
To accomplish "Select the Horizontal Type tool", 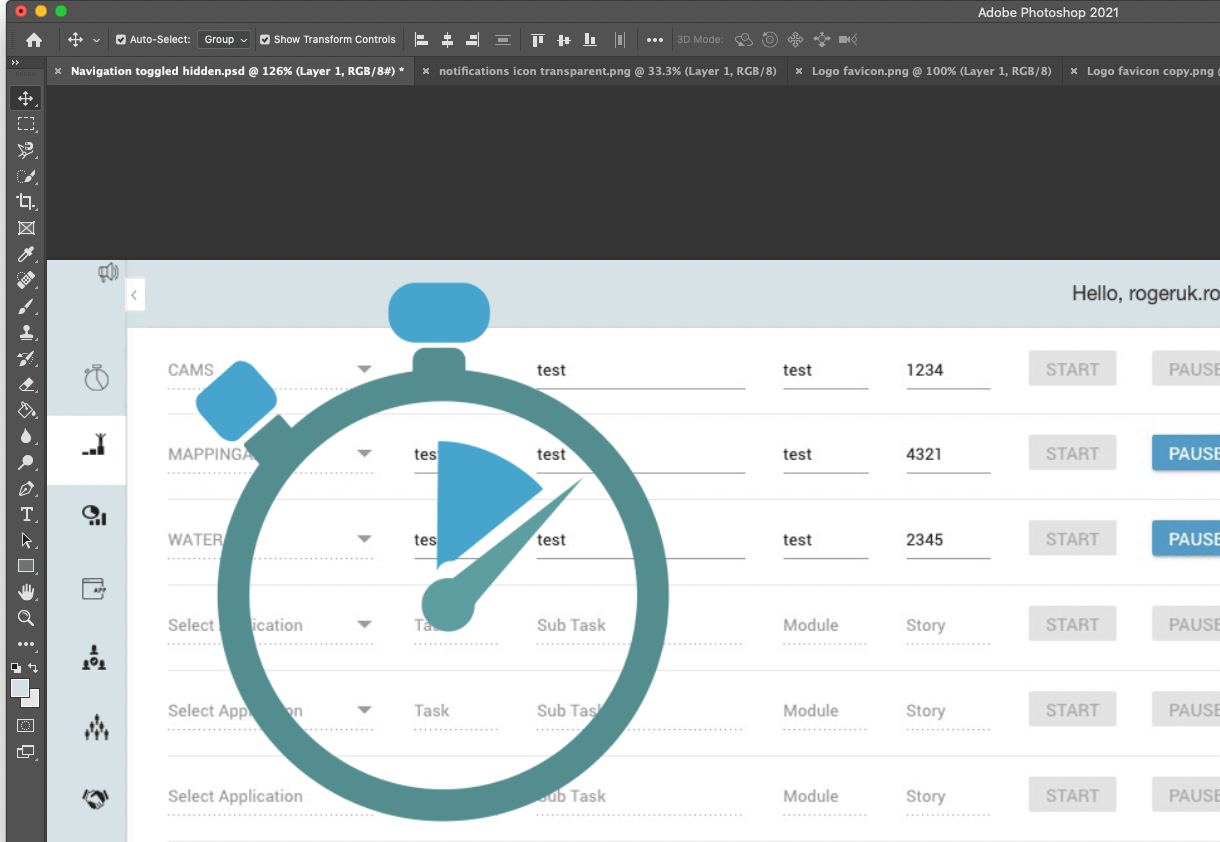I will 26,514.
